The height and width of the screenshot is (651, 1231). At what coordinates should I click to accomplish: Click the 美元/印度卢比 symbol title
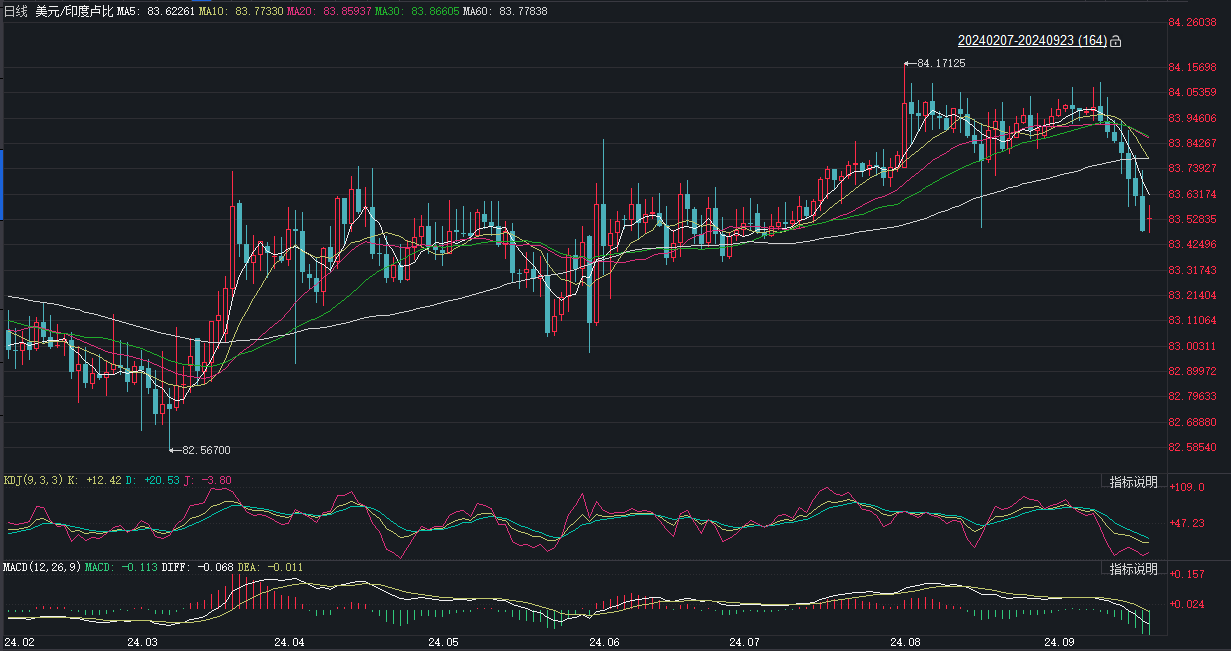click(x=74, y=11)
